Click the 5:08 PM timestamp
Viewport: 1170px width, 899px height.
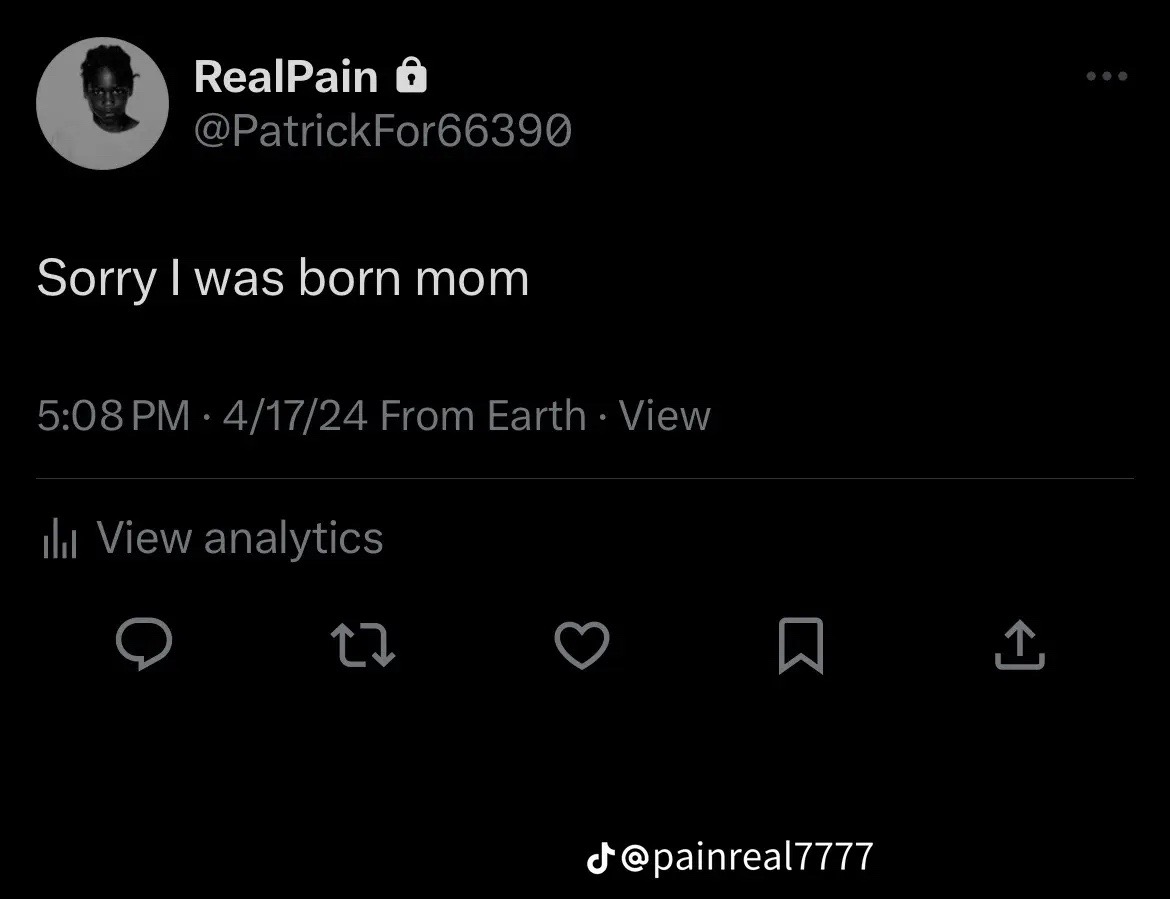point(113,416)
